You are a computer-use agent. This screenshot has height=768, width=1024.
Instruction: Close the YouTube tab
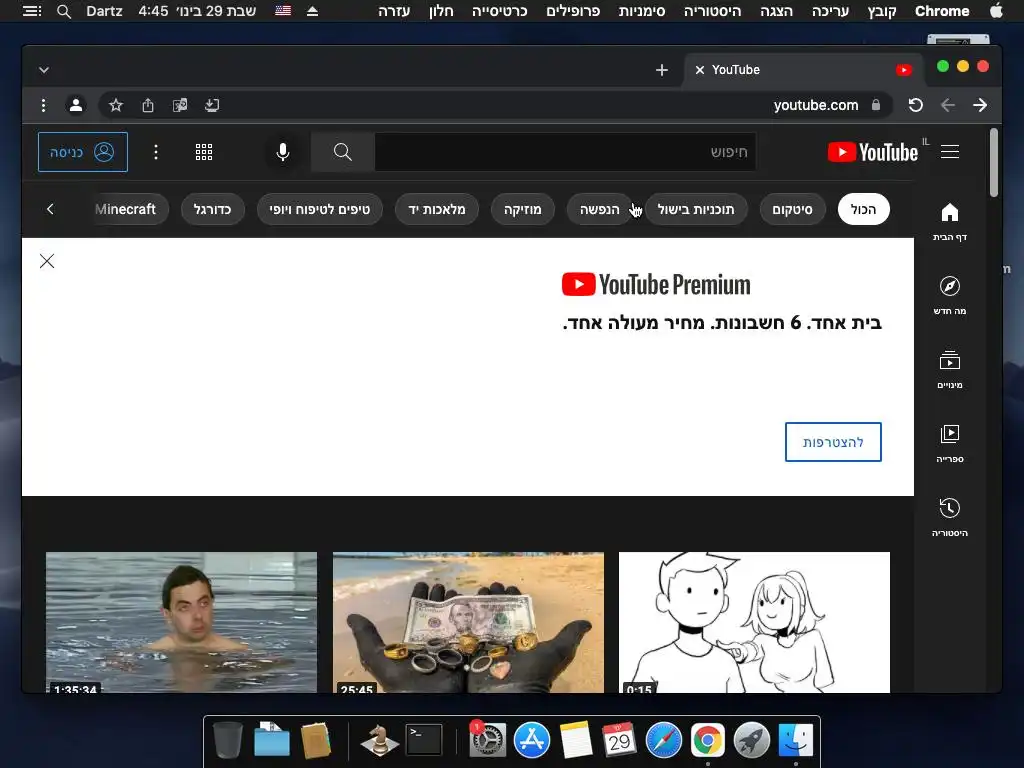699,70
